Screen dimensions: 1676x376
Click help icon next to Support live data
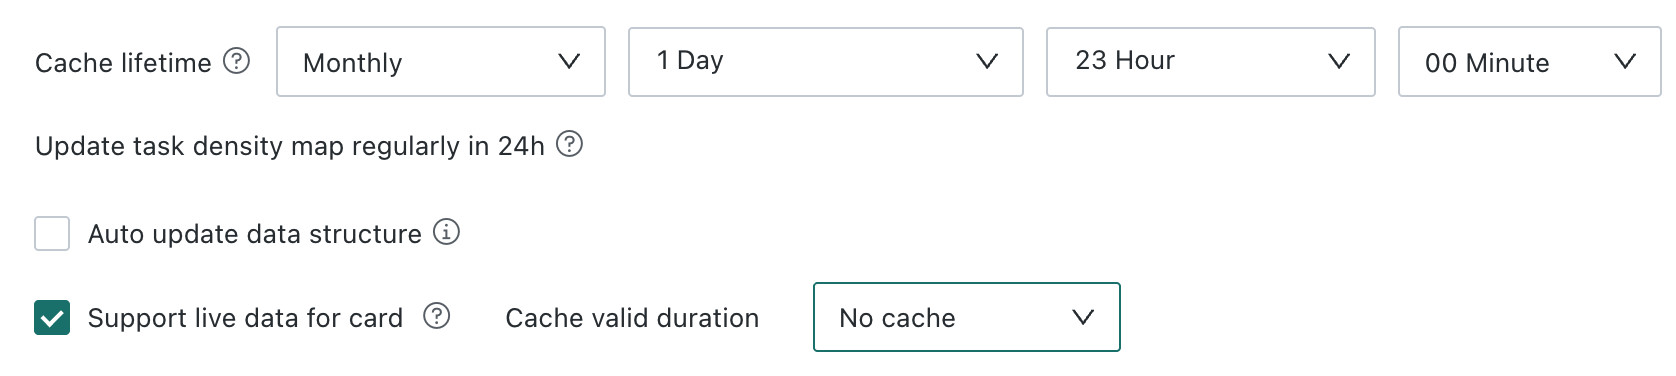pos(436,316)
